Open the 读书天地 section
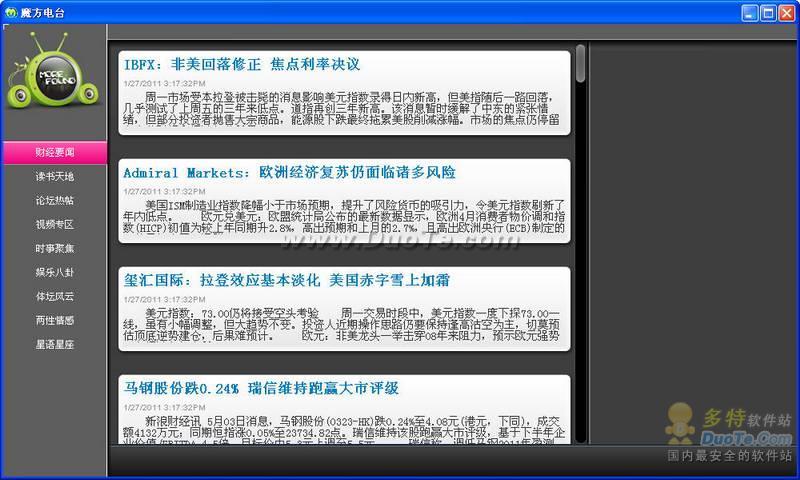800x480 pixels. tap(54, 176)
